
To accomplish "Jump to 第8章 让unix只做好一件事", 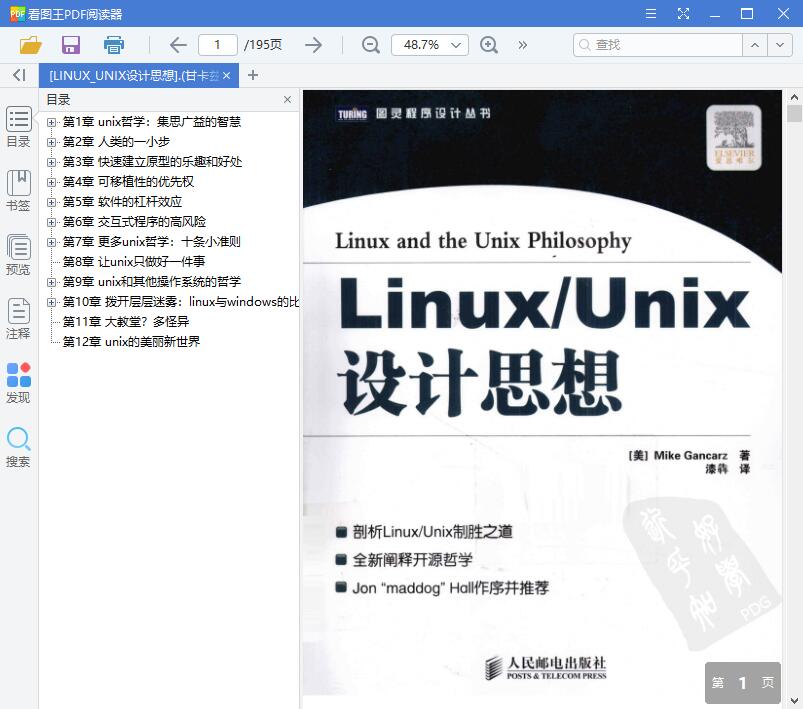I will coord(134,262).
